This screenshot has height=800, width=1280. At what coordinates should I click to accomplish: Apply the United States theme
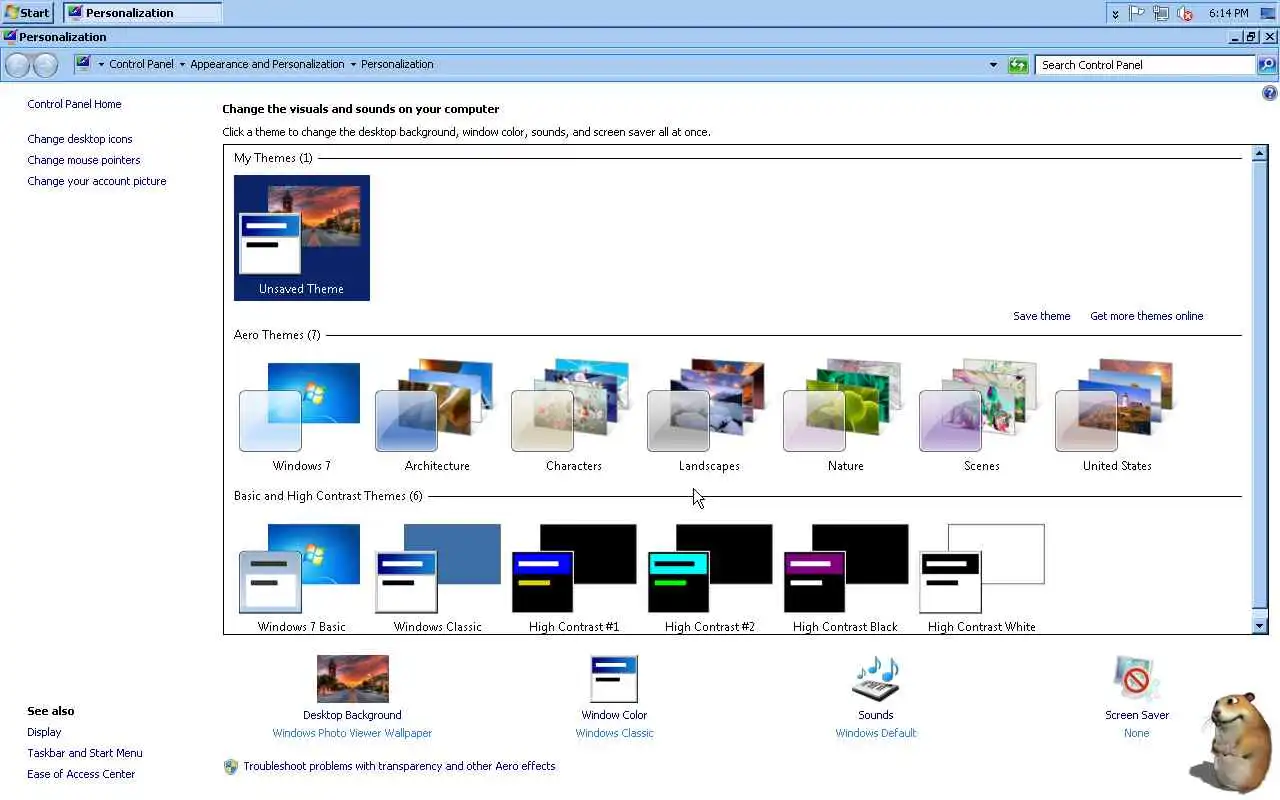(1117, 416)
